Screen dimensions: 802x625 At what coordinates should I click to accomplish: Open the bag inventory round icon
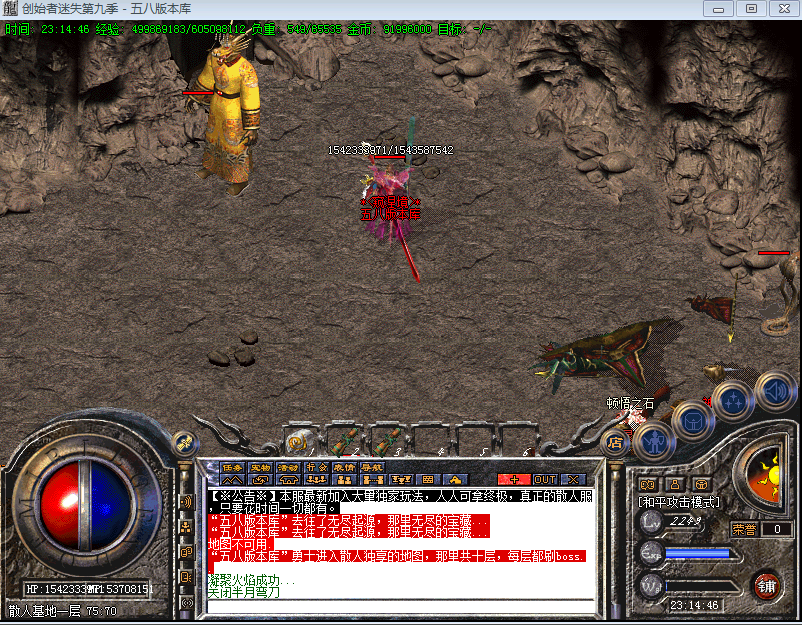693,422
